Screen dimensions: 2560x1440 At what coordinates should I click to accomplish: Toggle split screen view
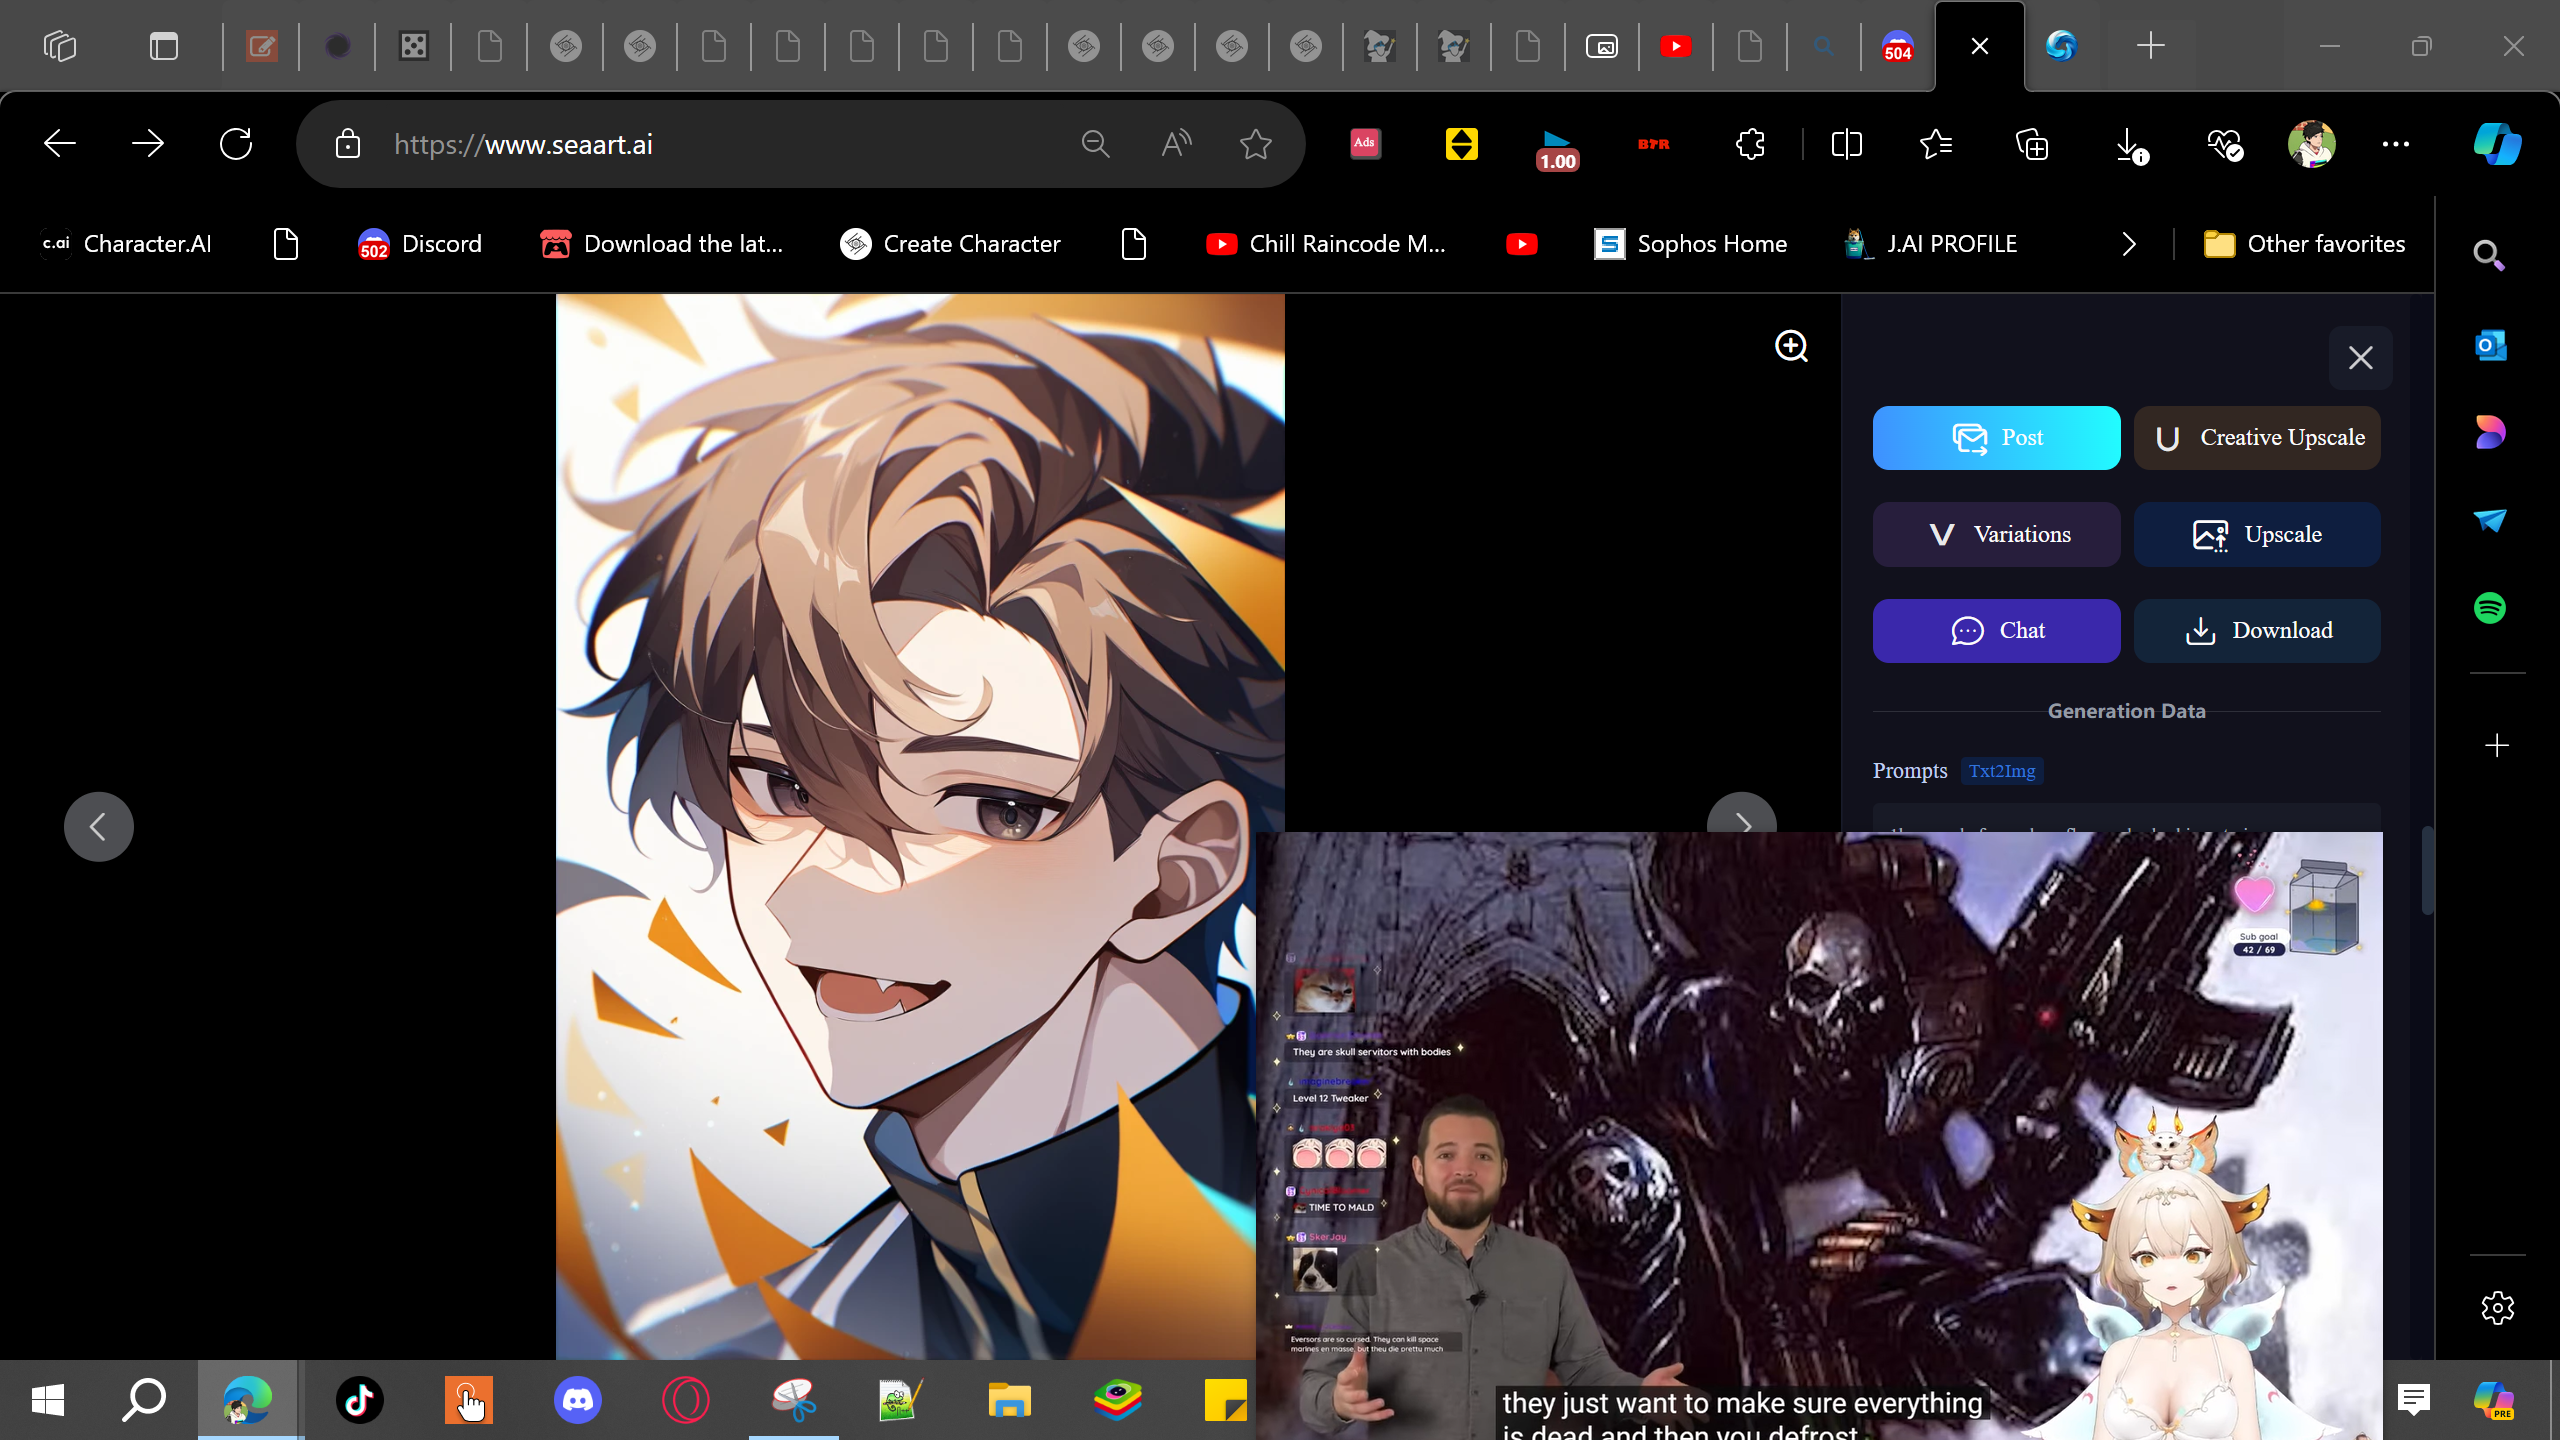[x=1846, y=144]
